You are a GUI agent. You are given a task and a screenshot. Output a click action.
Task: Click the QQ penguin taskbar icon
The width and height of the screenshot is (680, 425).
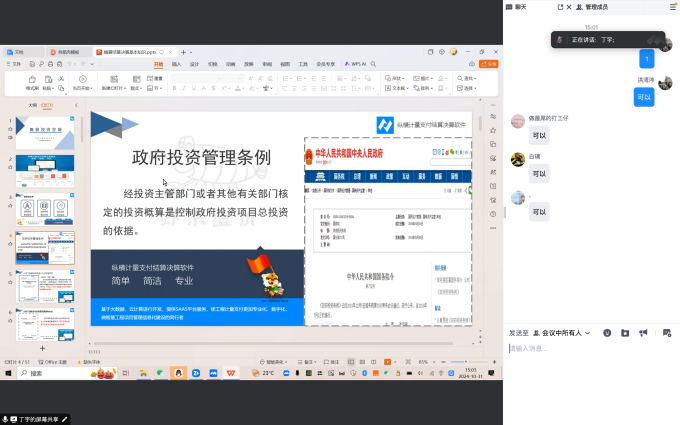[x=178, y=373]
